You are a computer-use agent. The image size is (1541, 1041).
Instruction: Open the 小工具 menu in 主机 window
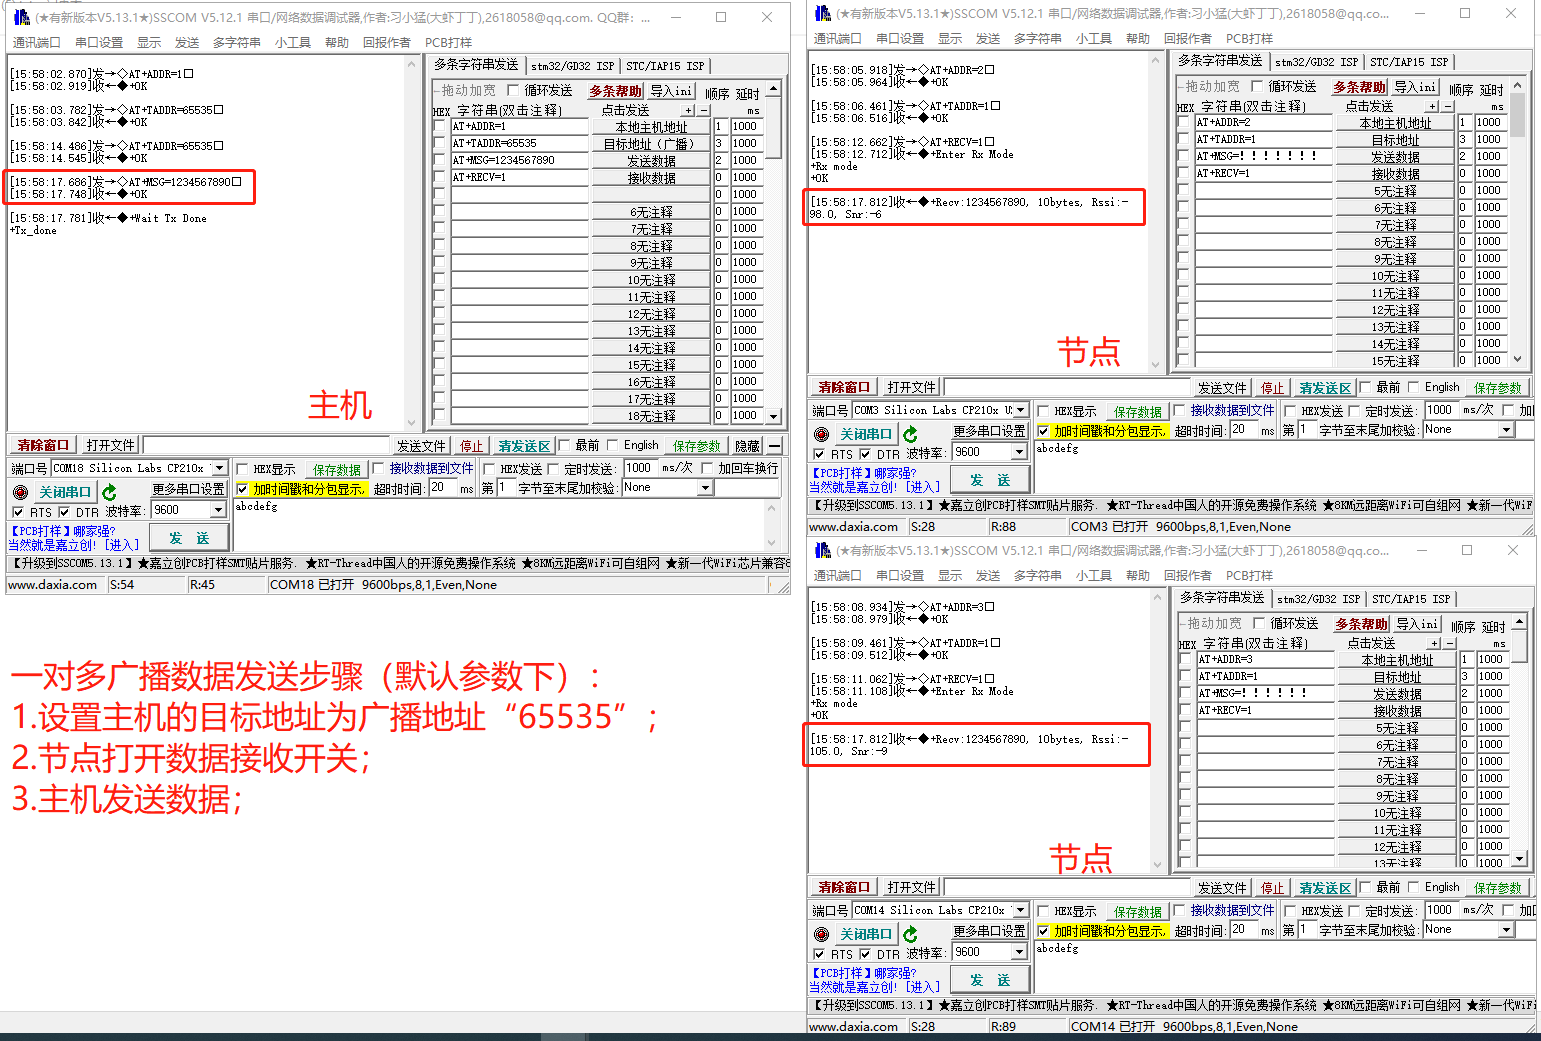click(x=292, y=42)
